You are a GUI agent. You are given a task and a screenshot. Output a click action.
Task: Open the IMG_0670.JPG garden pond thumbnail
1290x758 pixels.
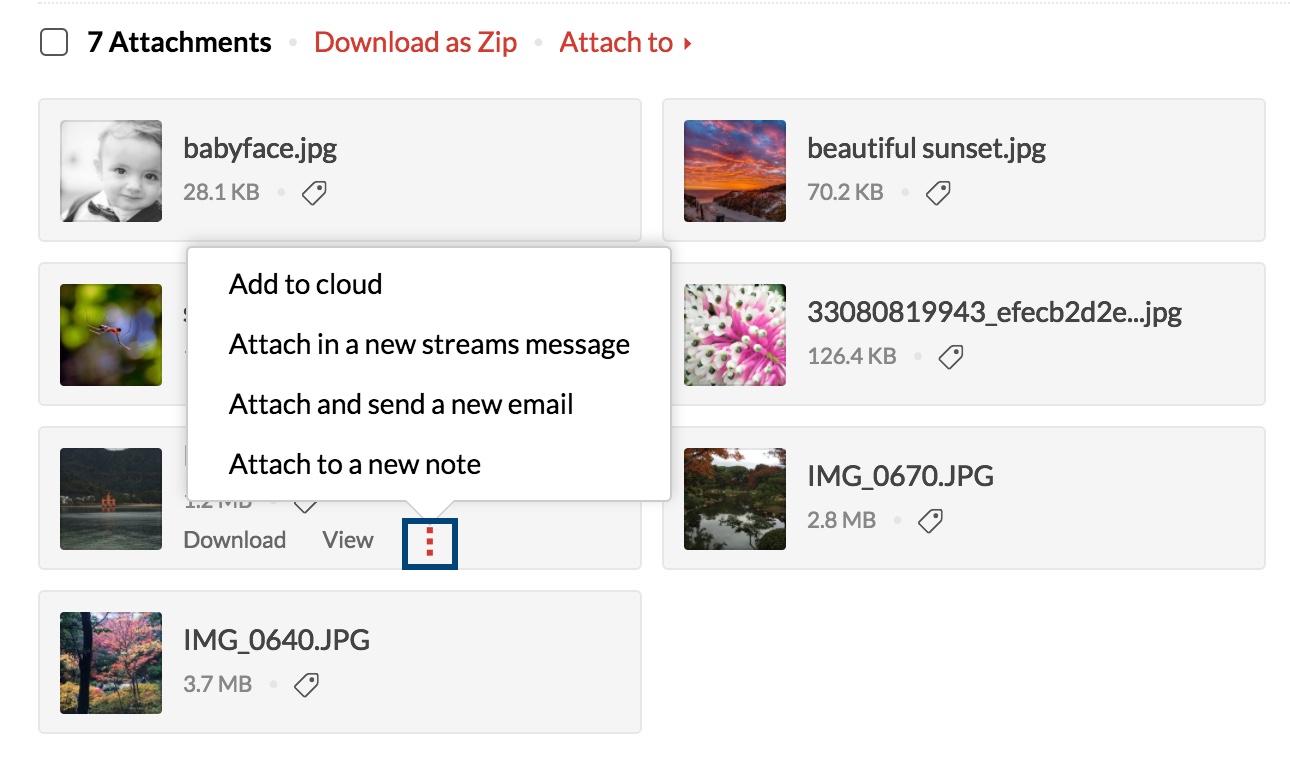pyautogui.click(x=735, y=499)
